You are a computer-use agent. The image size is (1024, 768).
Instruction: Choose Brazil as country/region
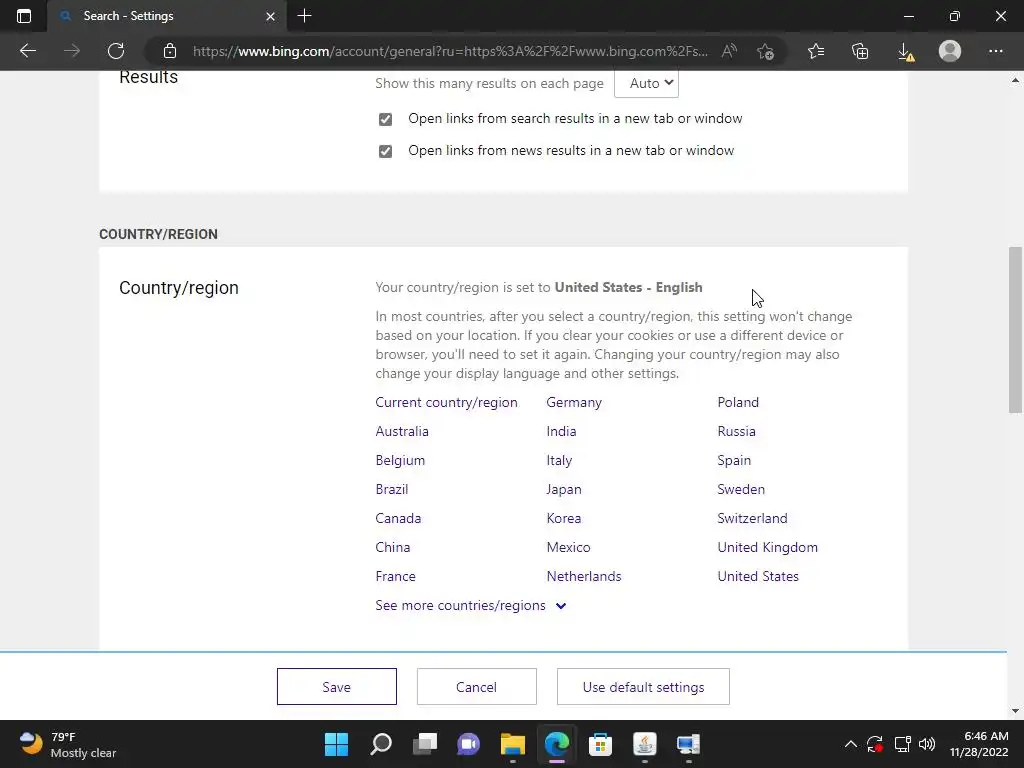pos(391,489)
